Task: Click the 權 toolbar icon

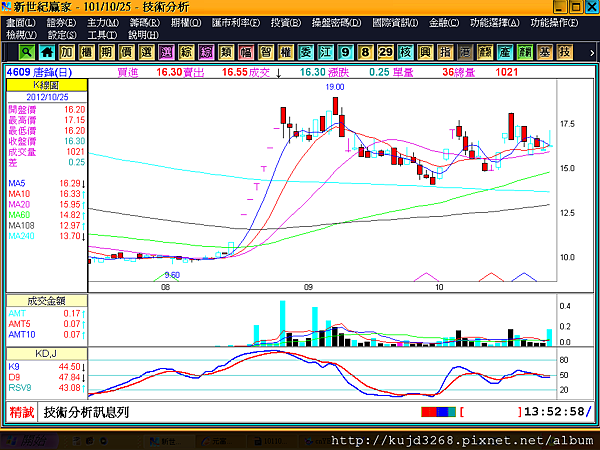Action: click(286, 52)
